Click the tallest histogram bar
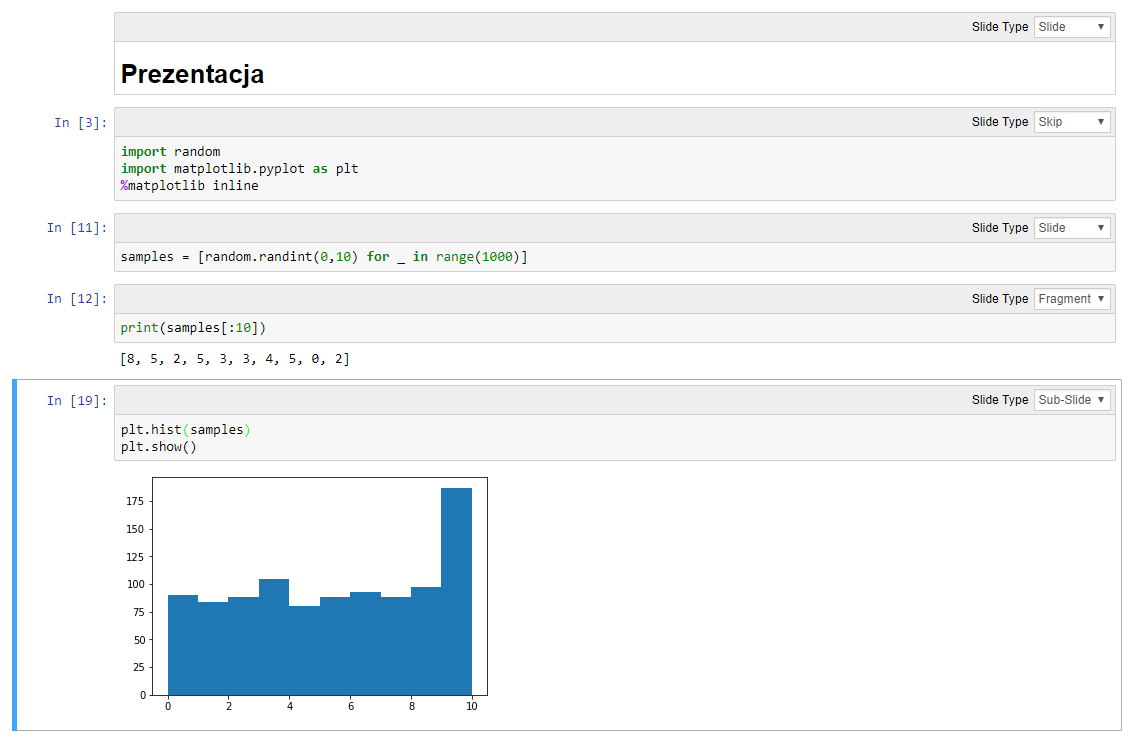This screenshot has height=738, width=1128. pyautogui.click(x=456, y=591)
